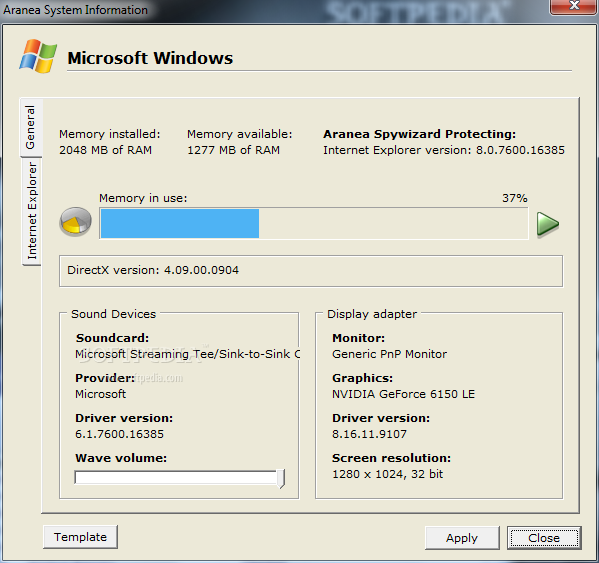Open the Internet Explorer tab
The image size is (599, 563).
click(32, 211)
